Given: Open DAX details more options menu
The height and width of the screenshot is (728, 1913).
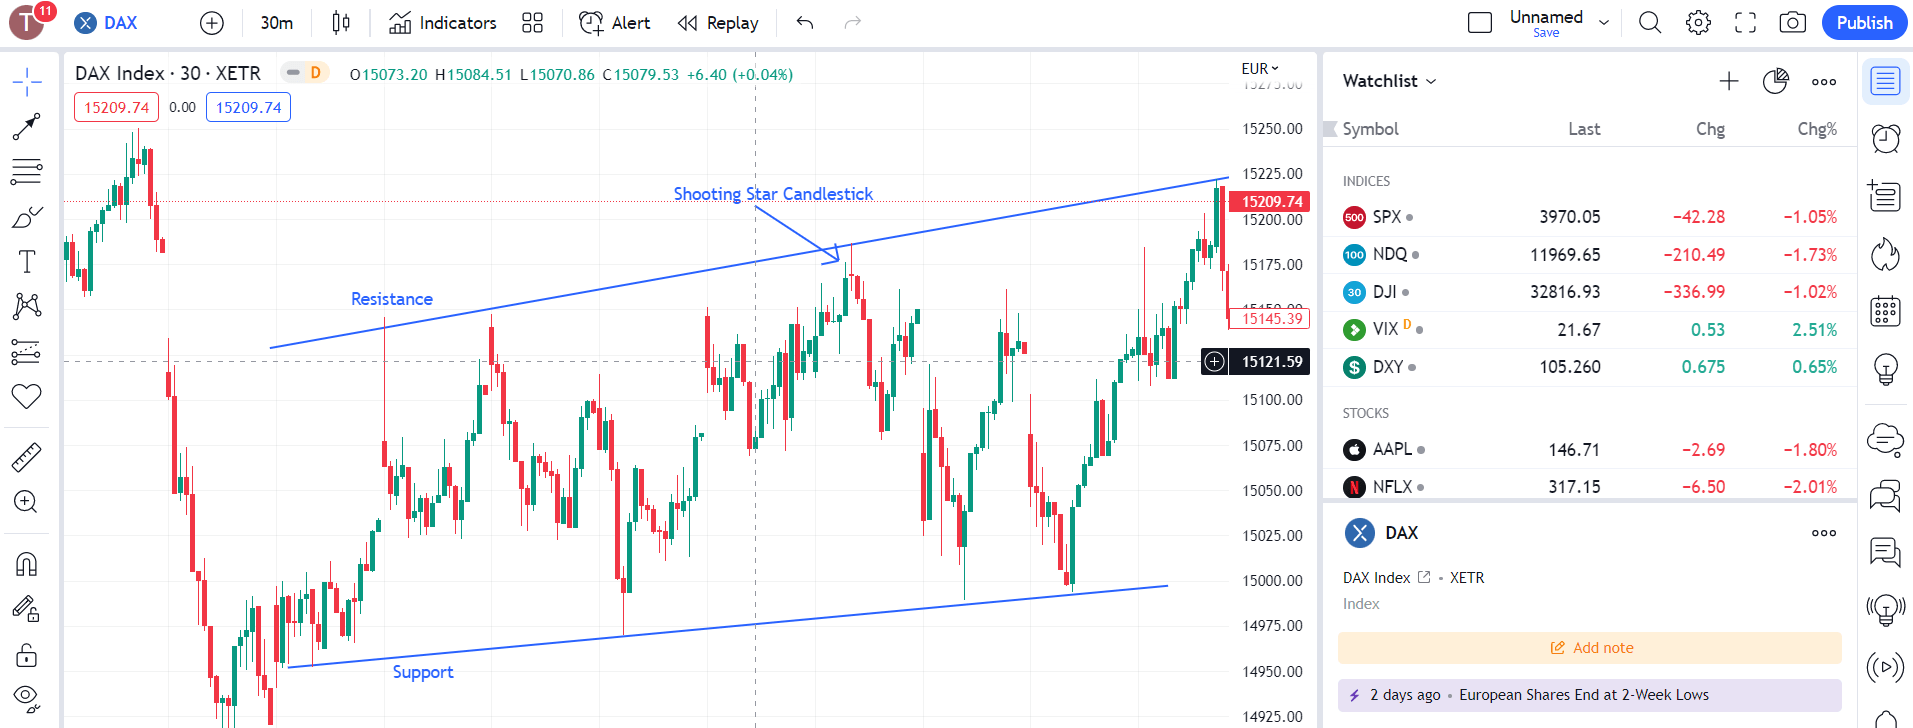Looking at the screenshot, I should 1824,533.
